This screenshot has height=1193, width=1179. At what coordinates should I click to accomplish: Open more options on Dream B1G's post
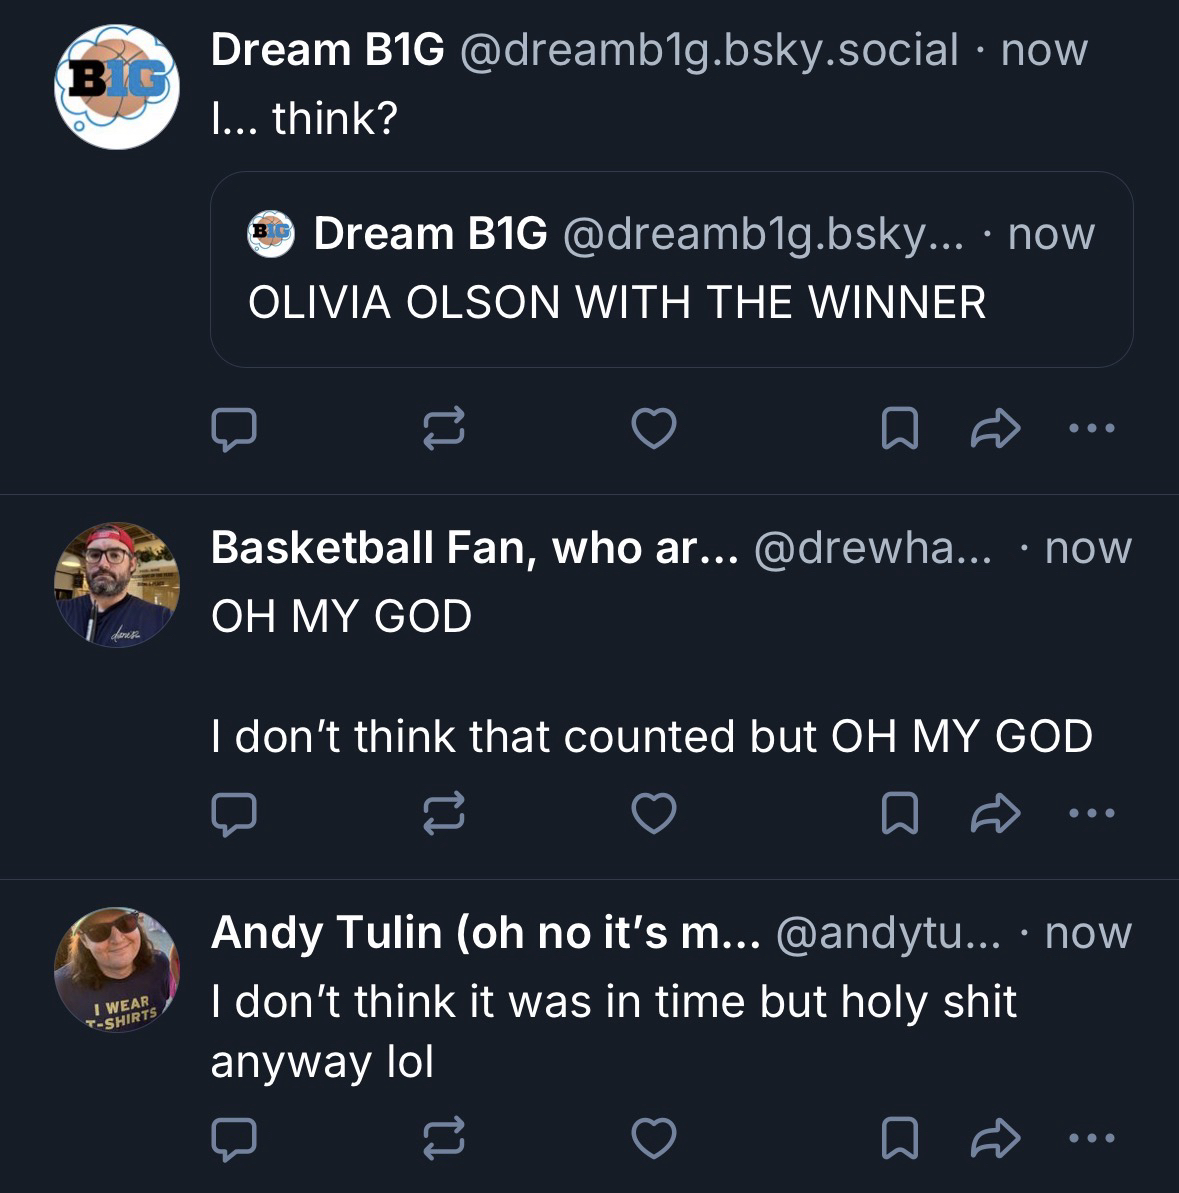[x=1090, y=429]
